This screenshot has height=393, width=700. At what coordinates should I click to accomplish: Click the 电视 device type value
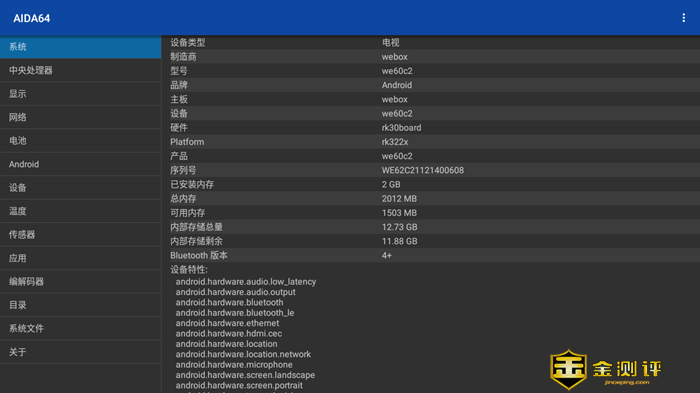click(391, 42)
